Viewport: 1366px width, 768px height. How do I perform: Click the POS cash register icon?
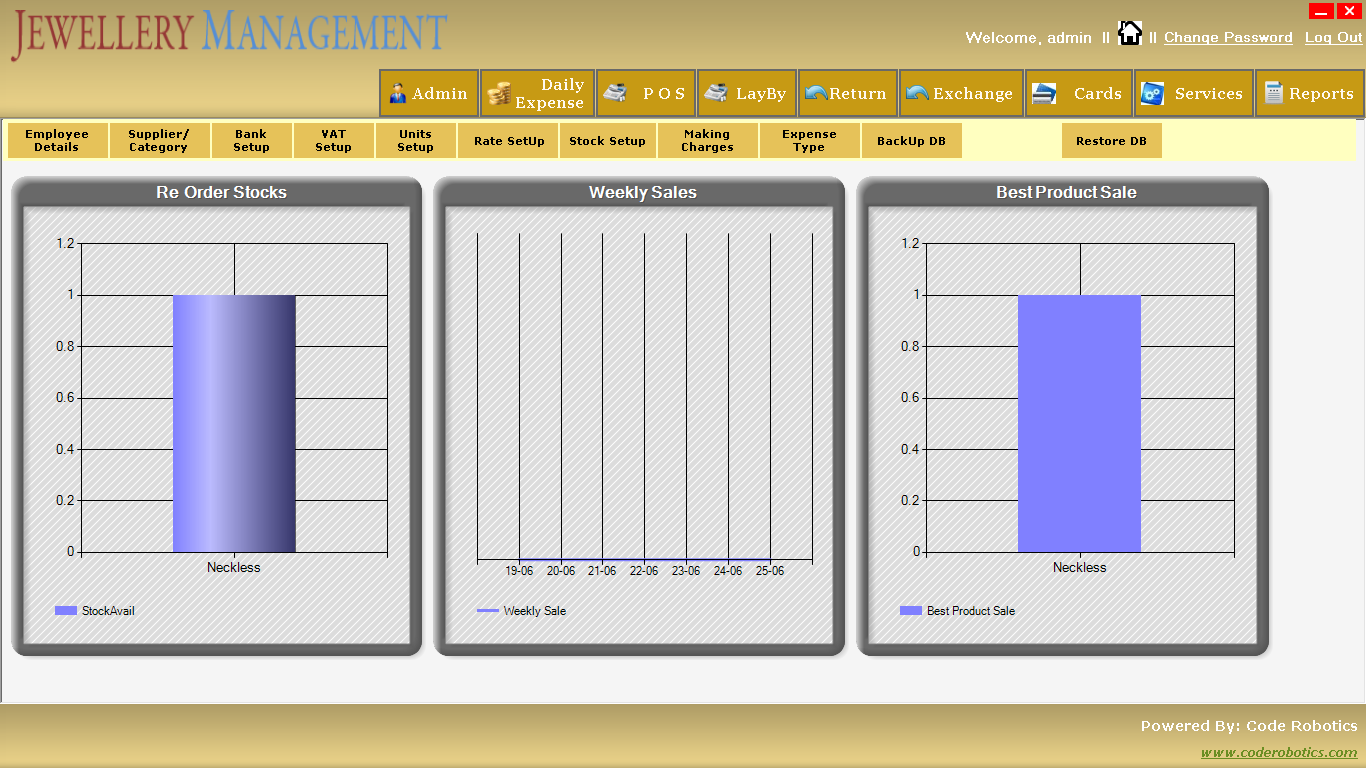pos(615,93)
